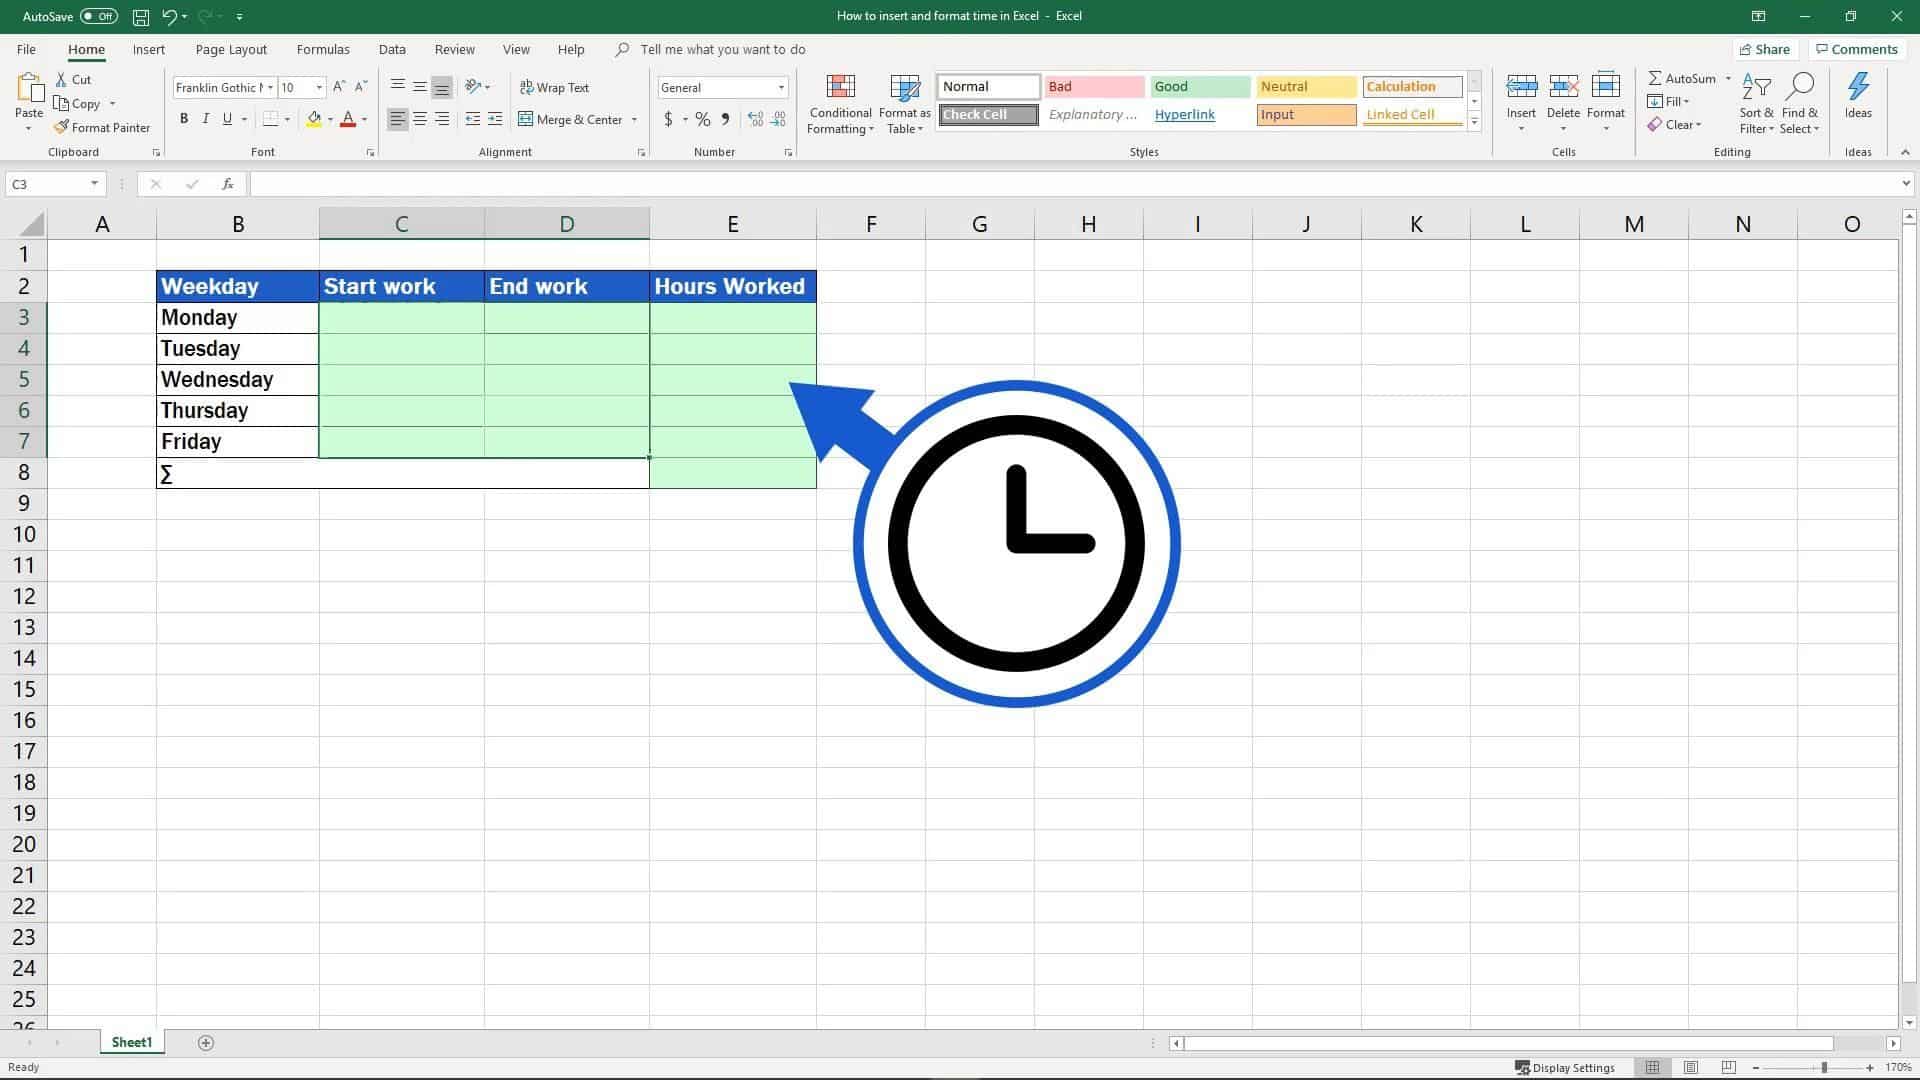Add a new sheet with plus icon

coord(206,1043)
